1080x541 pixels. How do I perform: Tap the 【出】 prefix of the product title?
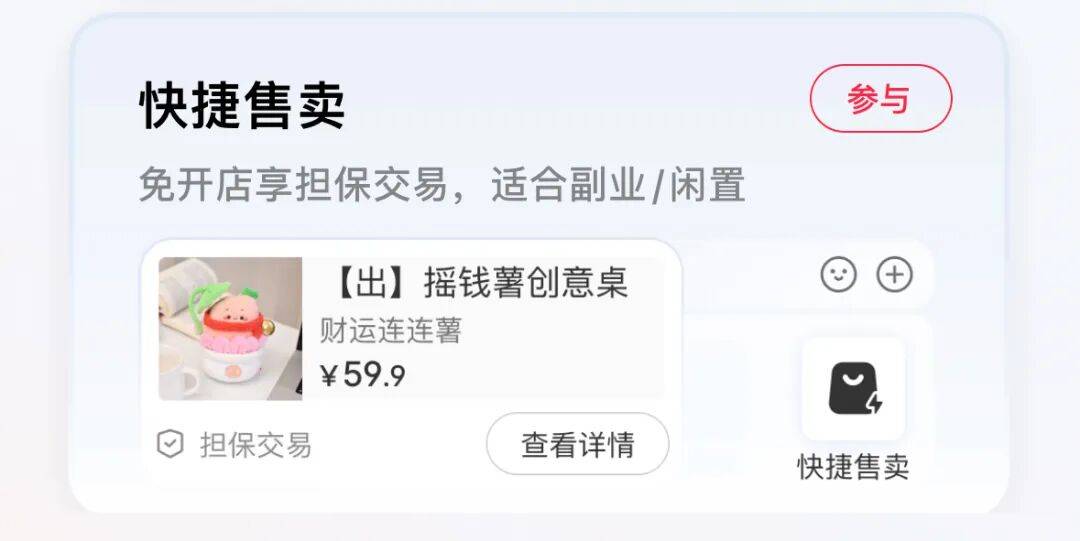pos(370,283)
